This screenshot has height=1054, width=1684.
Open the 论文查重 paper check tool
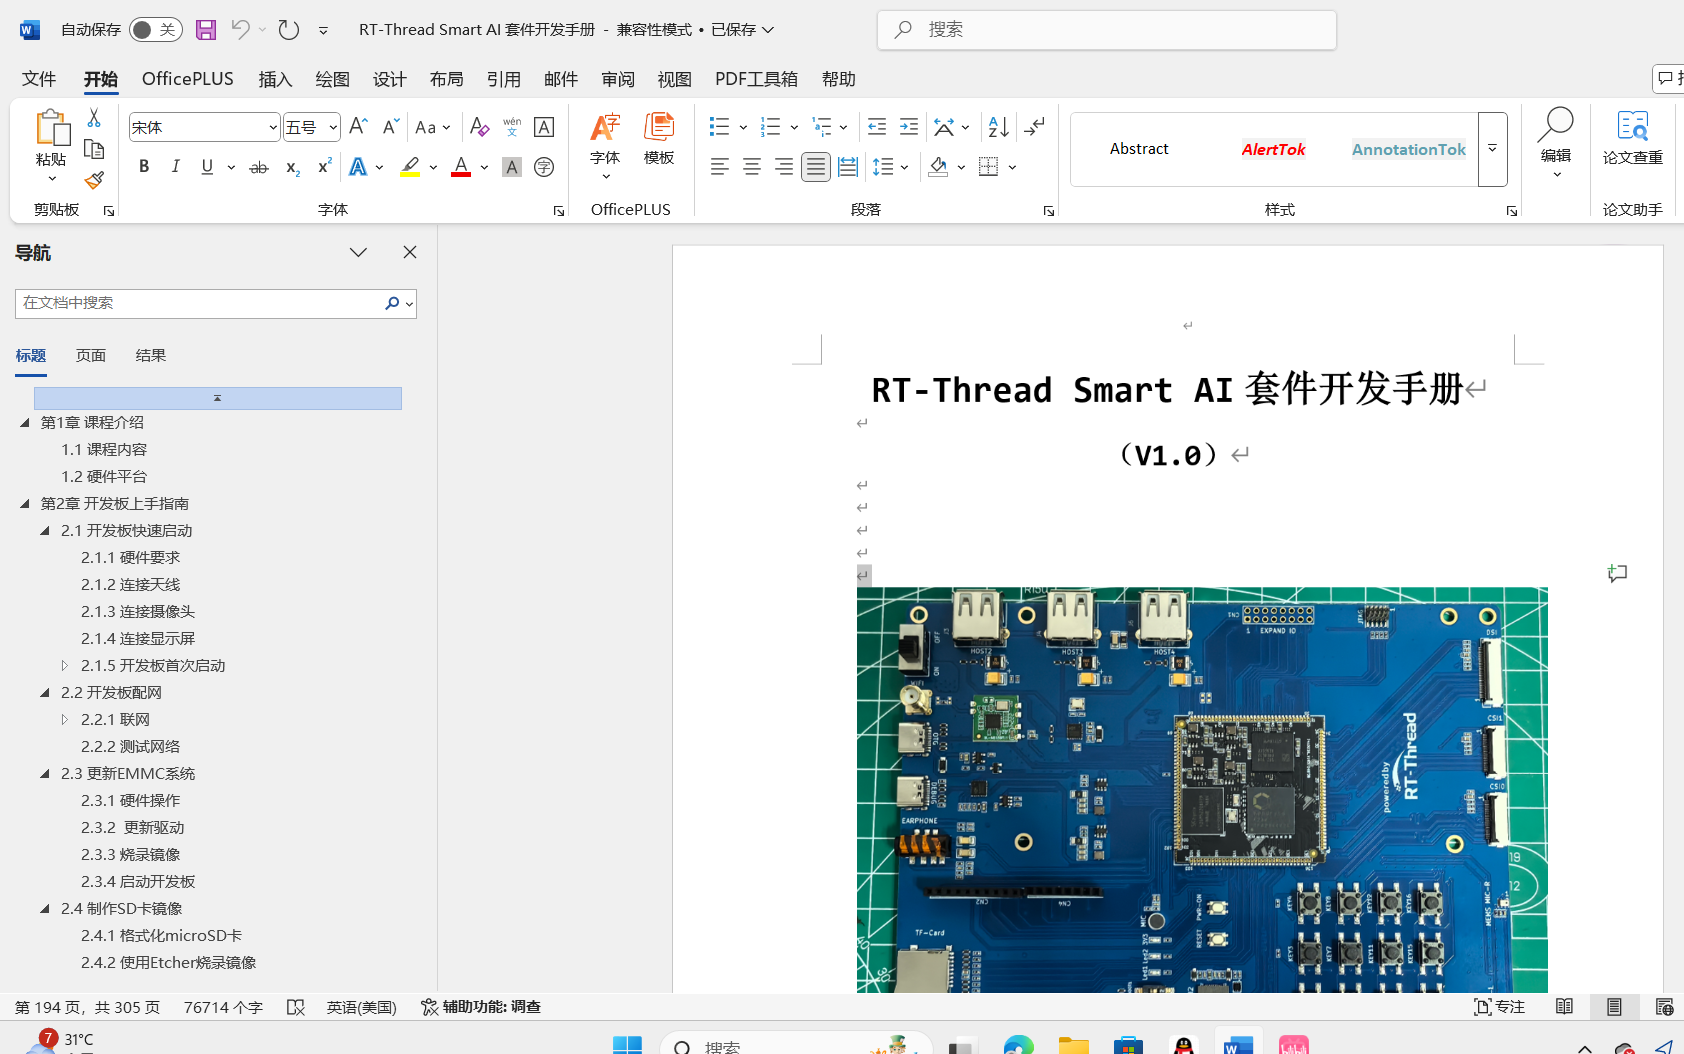click(x=1632, y=140)
